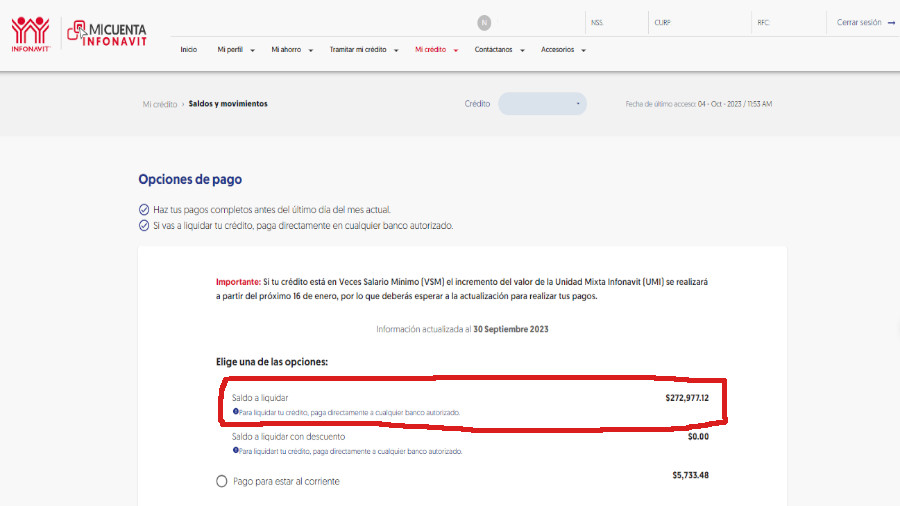900x506 pixels.
Task: Click the Cerrar sesión arrow icon
Action: coord(891,22)
